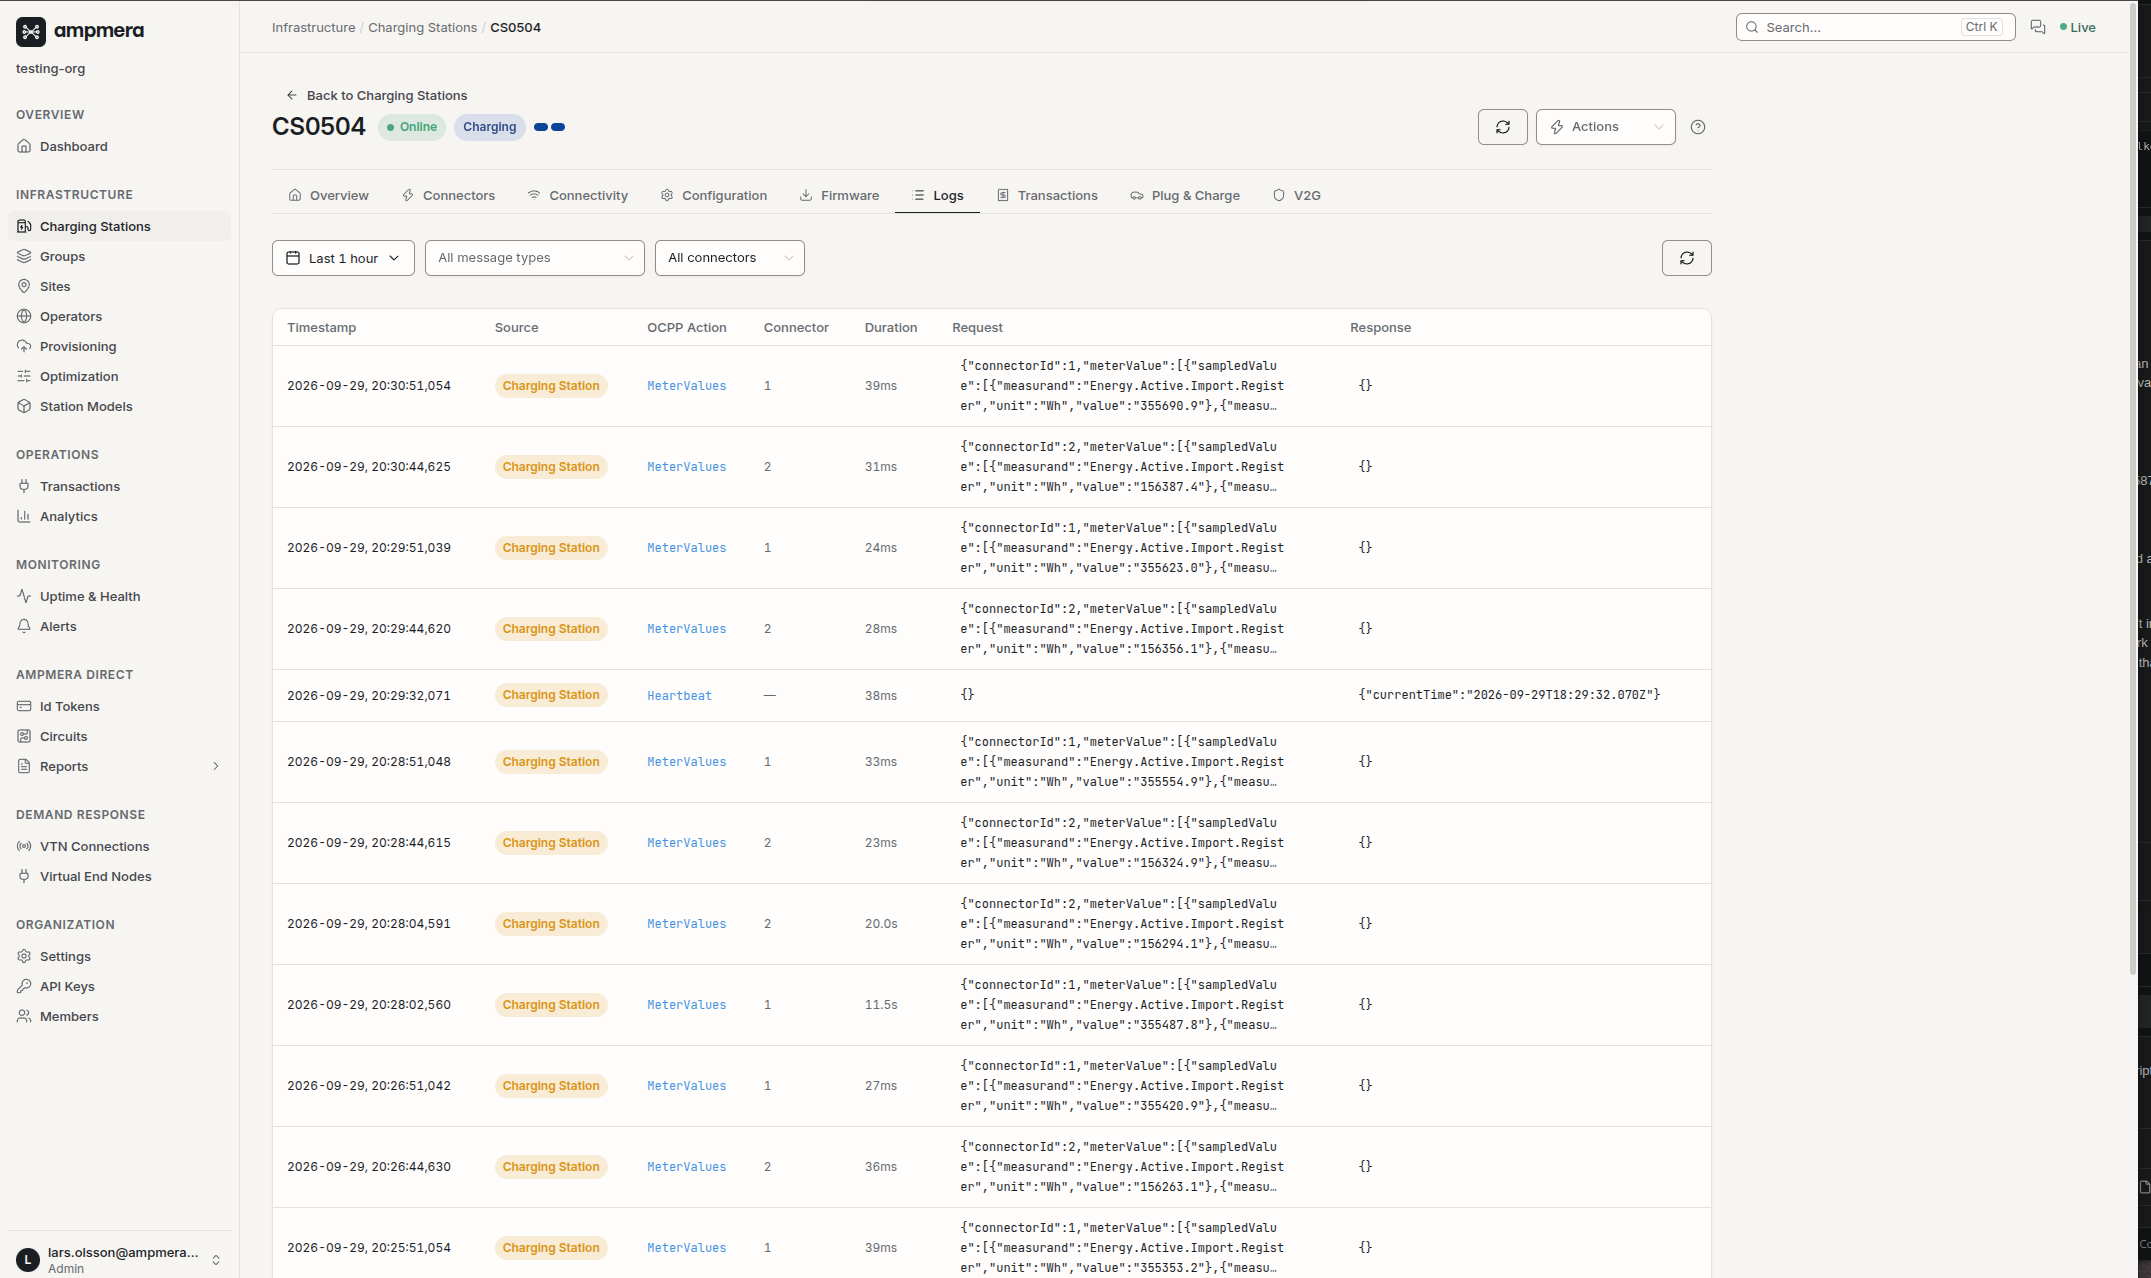Click the search input field

pos(1876,27)
